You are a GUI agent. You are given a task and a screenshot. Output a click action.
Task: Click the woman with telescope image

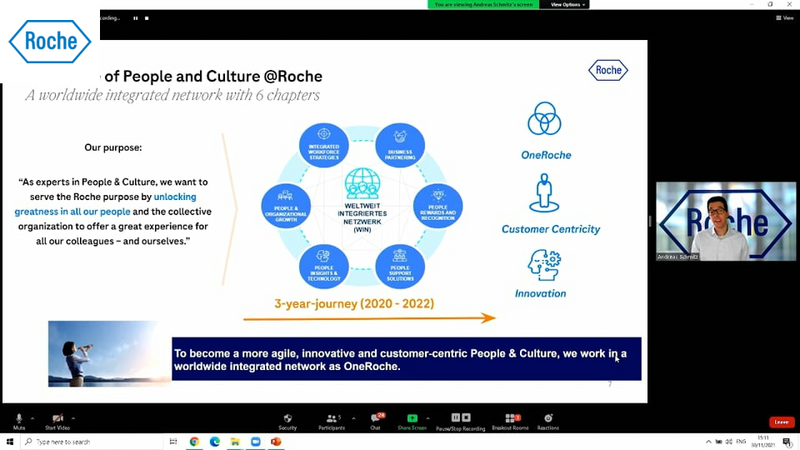(x=109, y=354)
